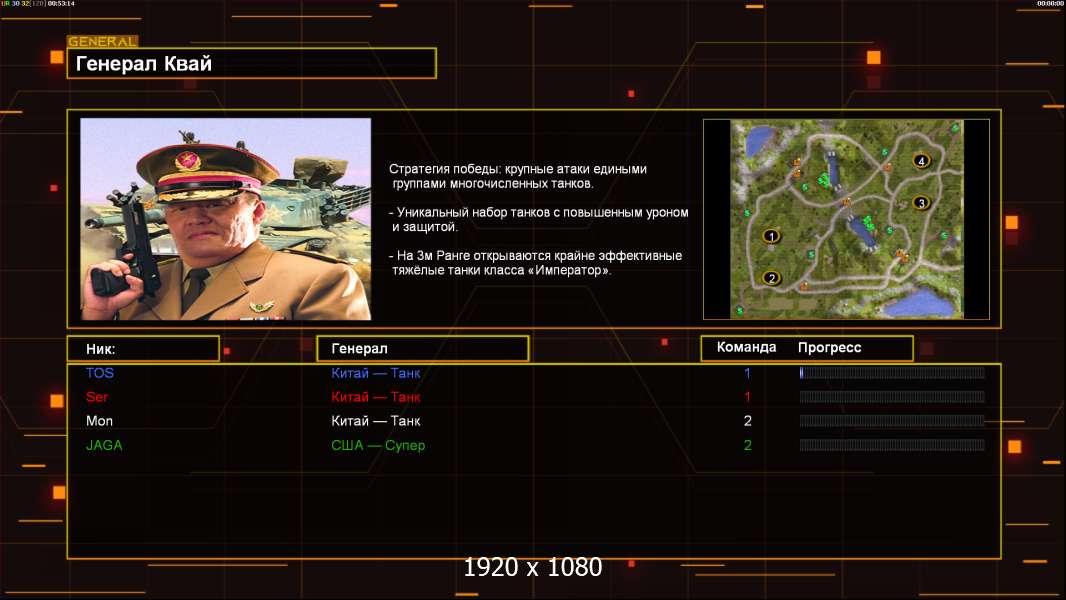1066x600 pixels.
Task: Select the Генерал column header
Action: pos(421,348)
